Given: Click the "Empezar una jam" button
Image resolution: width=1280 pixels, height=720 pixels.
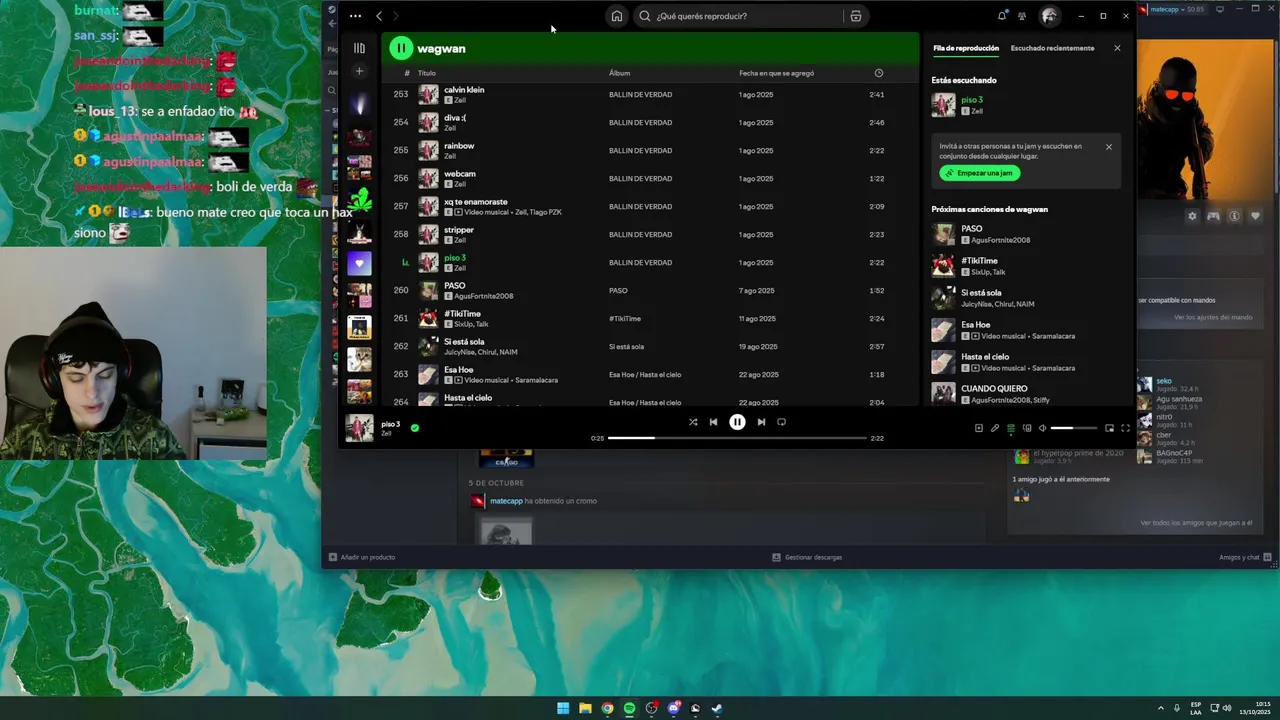Looking at the screenshot, I should (x=979, y=173).
